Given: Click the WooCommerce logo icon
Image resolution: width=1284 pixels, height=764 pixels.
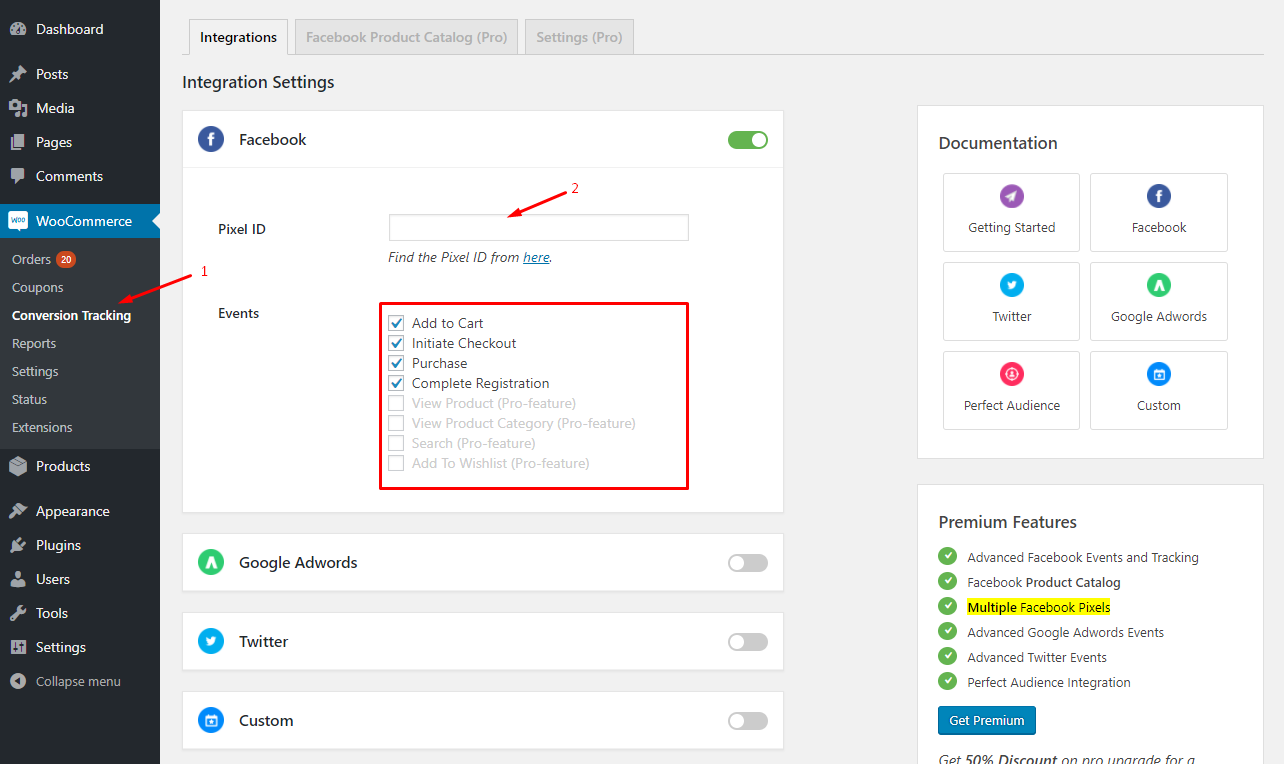Looking at the screenshot, I should tap(18, 221).
